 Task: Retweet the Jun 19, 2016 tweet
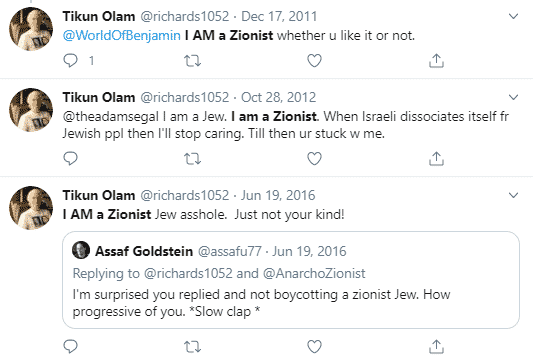192,347
